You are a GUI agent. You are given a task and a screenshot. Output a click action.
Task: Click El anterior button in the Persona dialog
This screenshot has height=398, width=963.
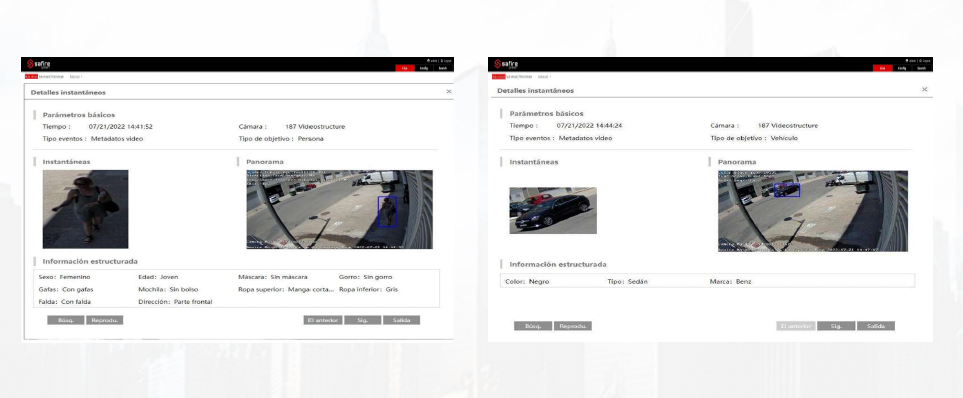click(323, 320)
